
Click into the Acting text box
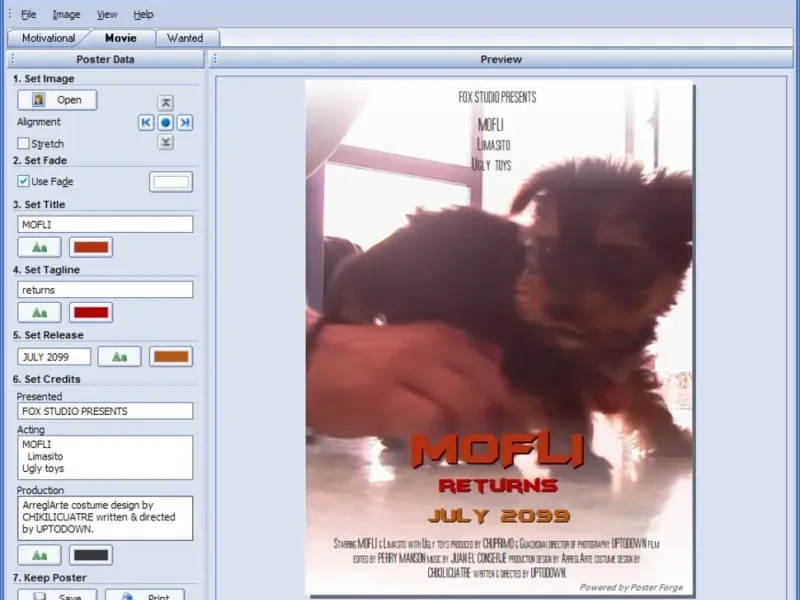click(x=105, y=457)
